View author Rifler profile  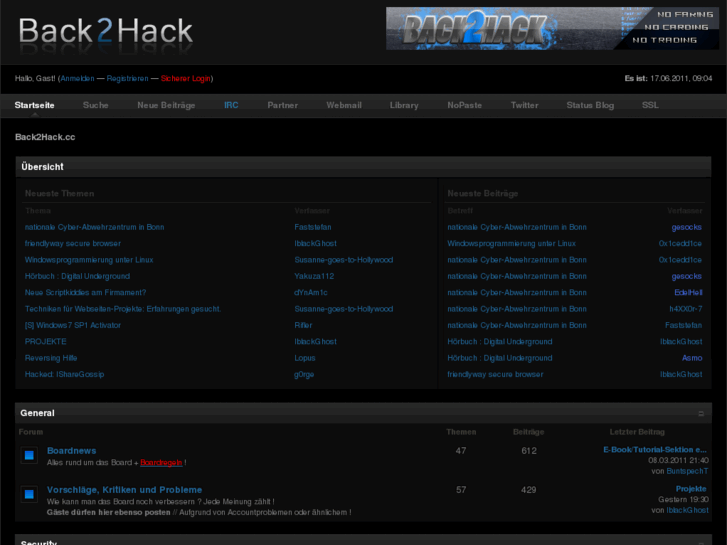pyautogui.click(x=303, y=325)
